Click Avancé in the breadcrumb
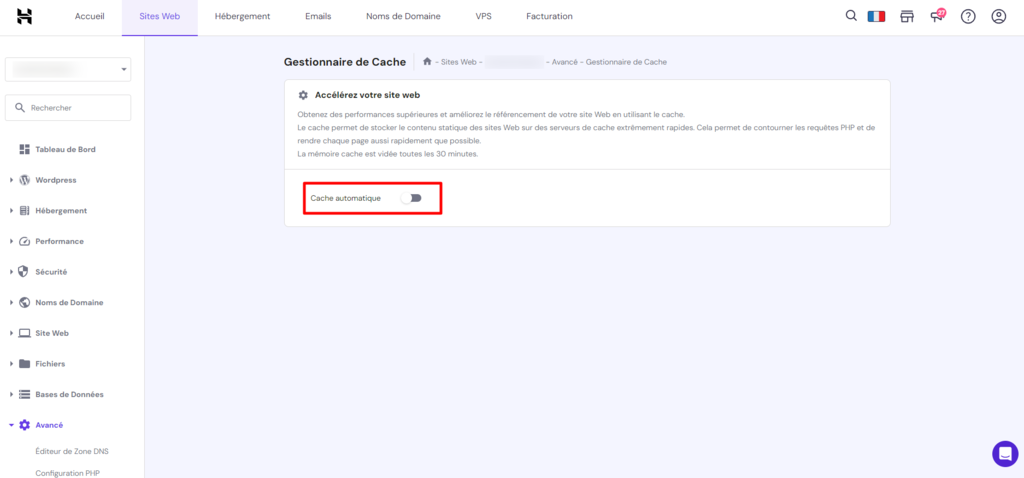The height and width of the screenshot is (478, 1024). pyautogui.click(x=564, y=62)
